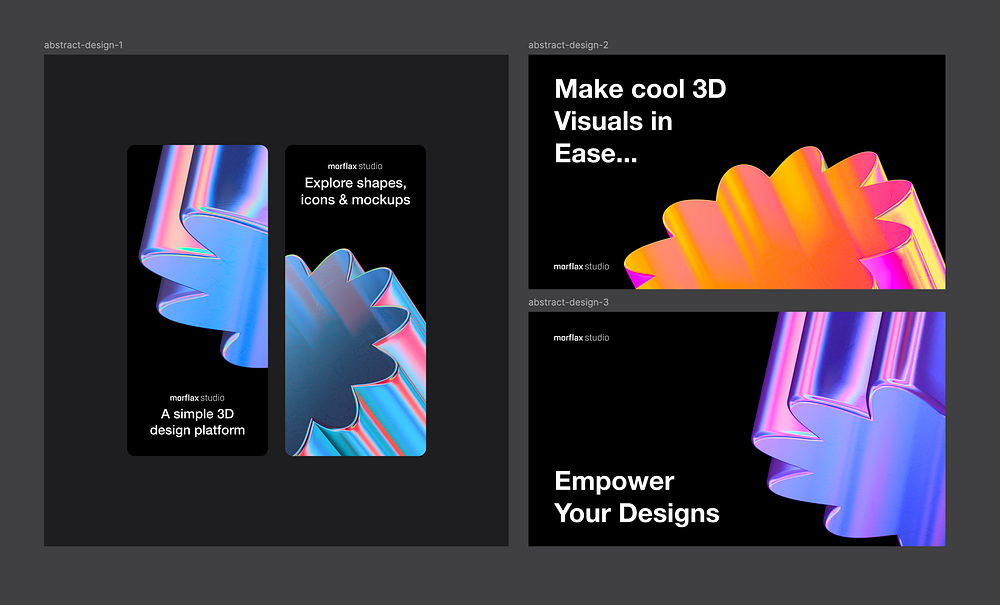Select the right phone card's teal flower shape

355,352
